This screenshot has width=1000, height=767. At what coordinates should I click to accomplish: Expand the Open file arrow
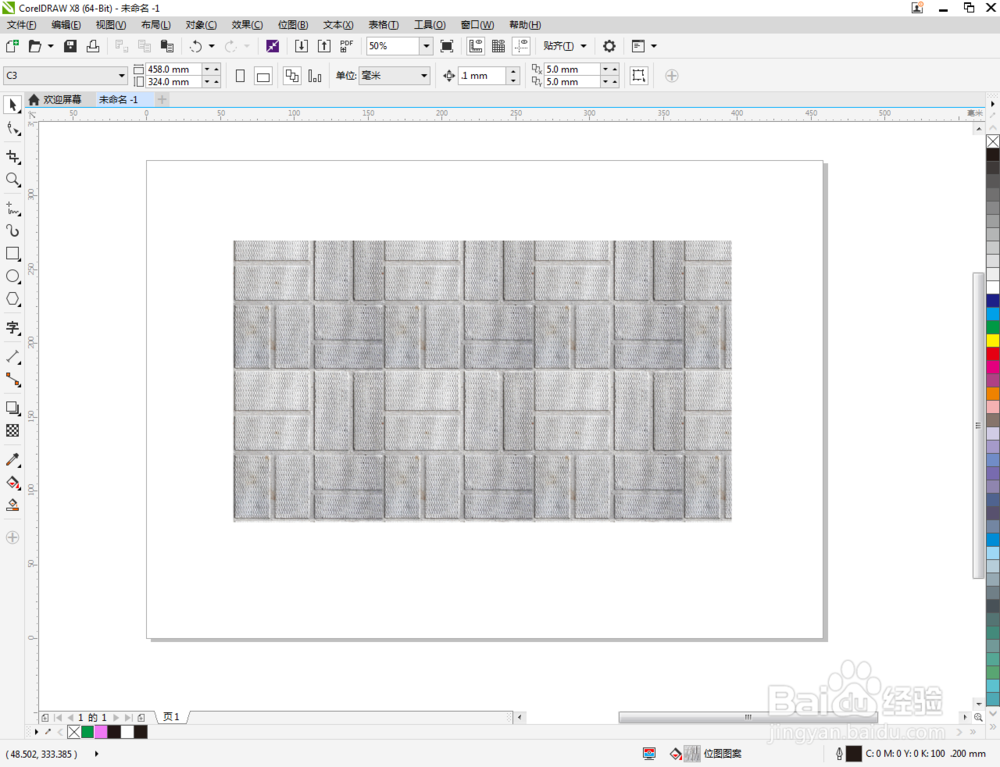click(x=50, y=46)
